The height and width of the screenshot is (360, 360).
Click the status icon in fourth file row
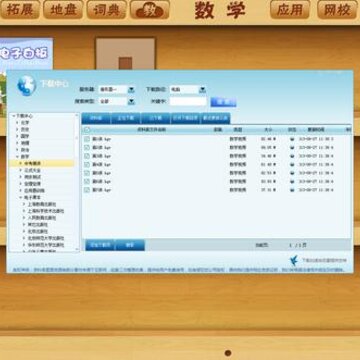292,164
